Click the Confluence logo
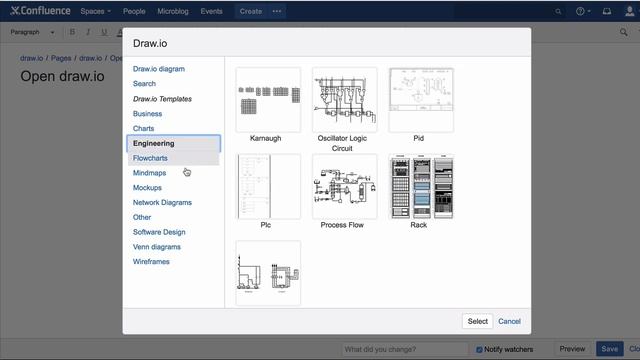 point(40,11)
